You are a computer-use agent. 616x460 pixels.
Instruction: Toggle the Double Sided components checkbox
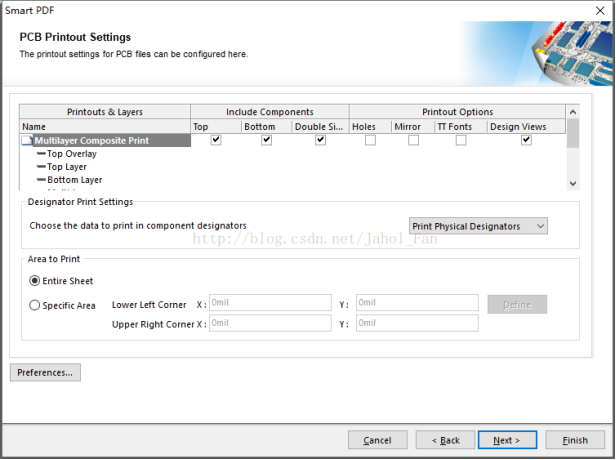point(320,141)
